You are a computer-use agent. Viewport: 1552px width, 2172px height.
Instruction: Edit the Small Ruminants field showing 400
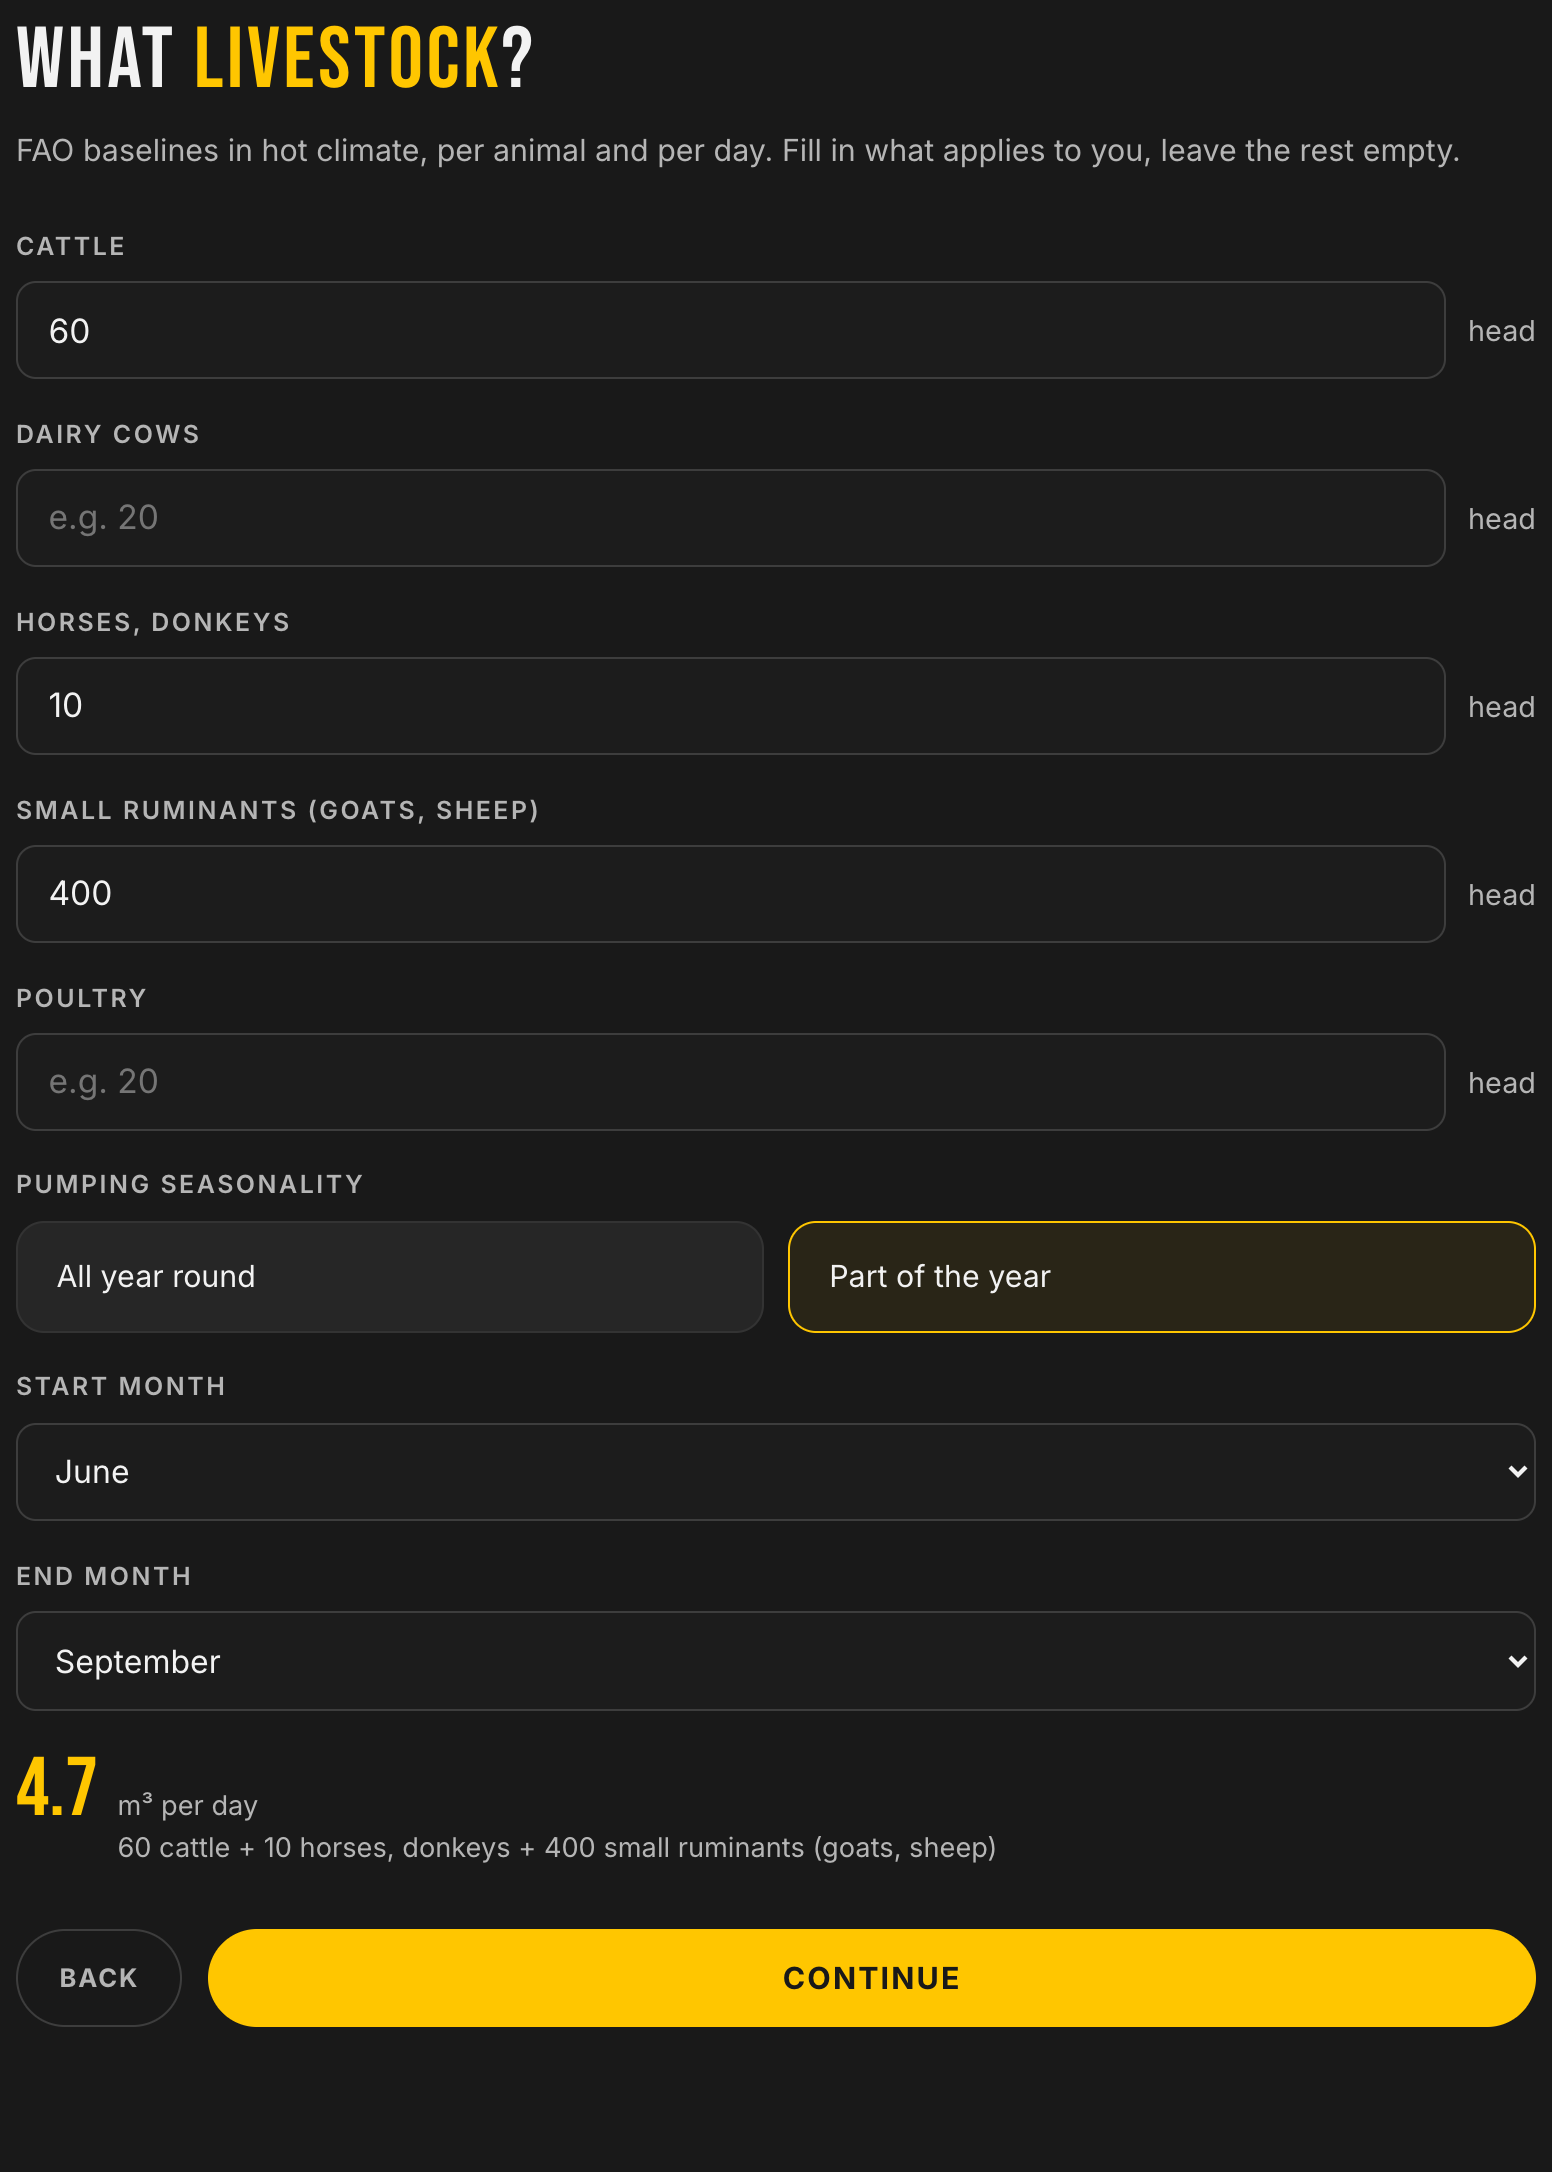pos(731,894)
